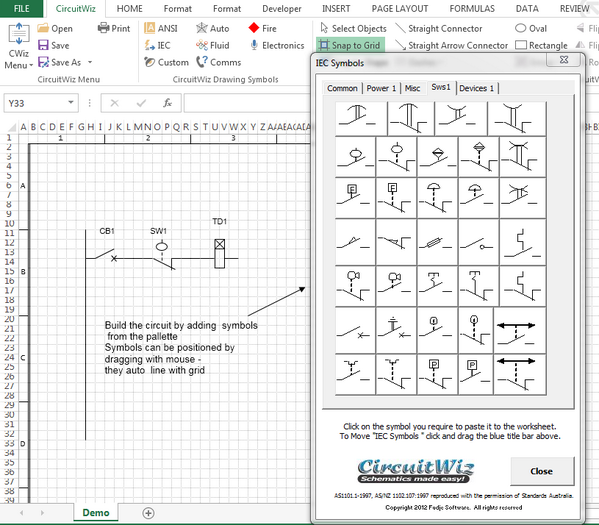Select the CircuitWiz ribbon tab
This screenshot has height=525, width=599.
tap(75, 8)
